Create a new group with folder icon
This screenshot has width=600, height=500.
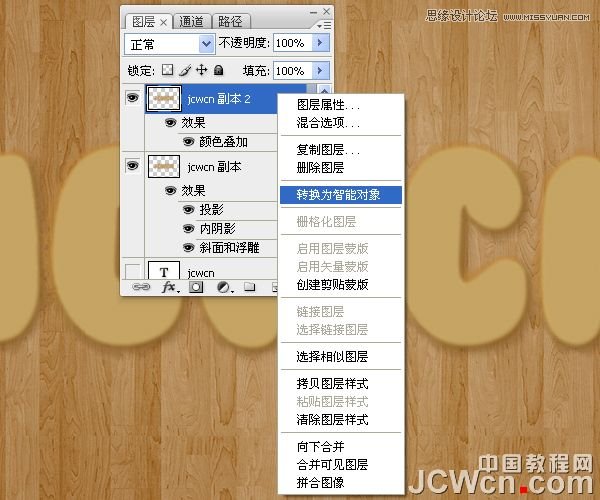[x=249, y=287]
